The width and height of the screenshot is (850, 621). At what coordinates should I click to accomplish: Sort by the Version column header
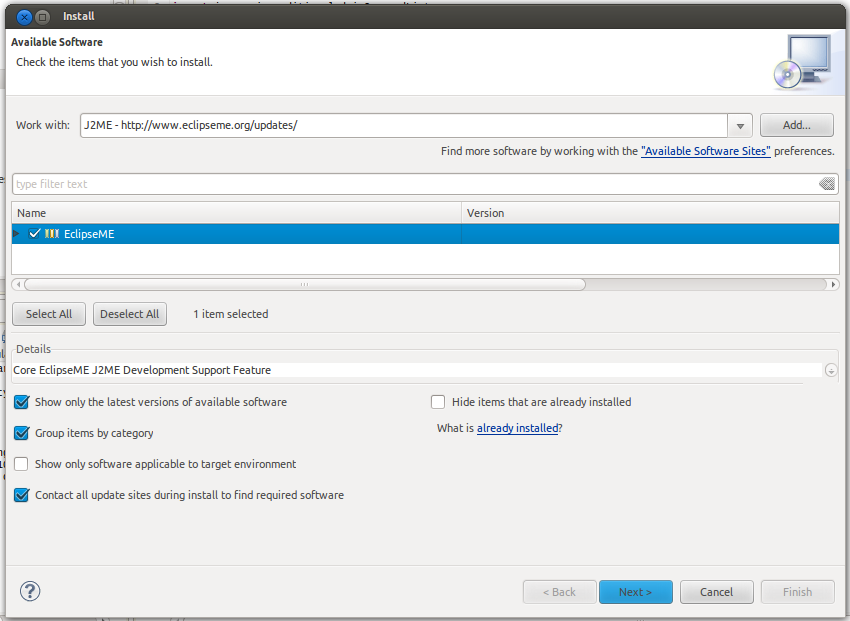[x=651, y=213]
